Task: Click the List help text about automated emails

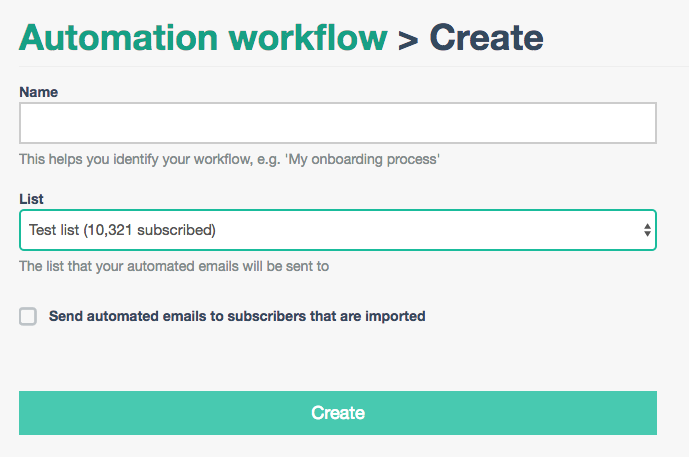Action: click(174, 266)
